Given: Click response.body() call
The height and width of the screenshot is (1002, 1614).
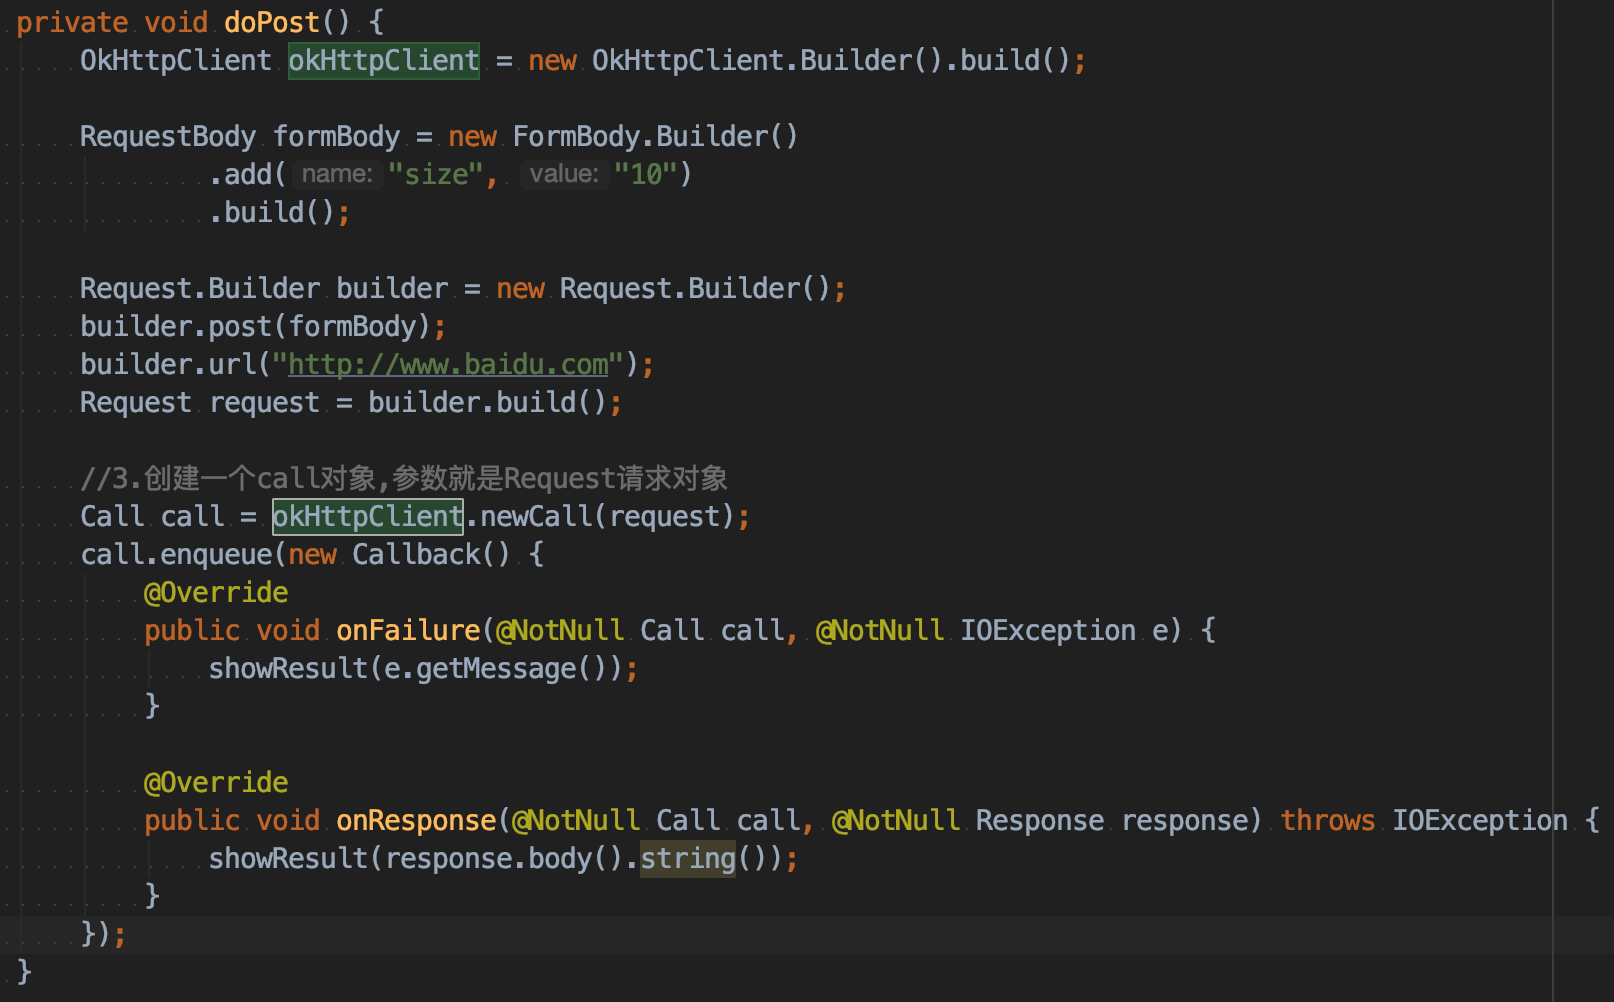Looking at the screenshot, I should click(504, 858).
